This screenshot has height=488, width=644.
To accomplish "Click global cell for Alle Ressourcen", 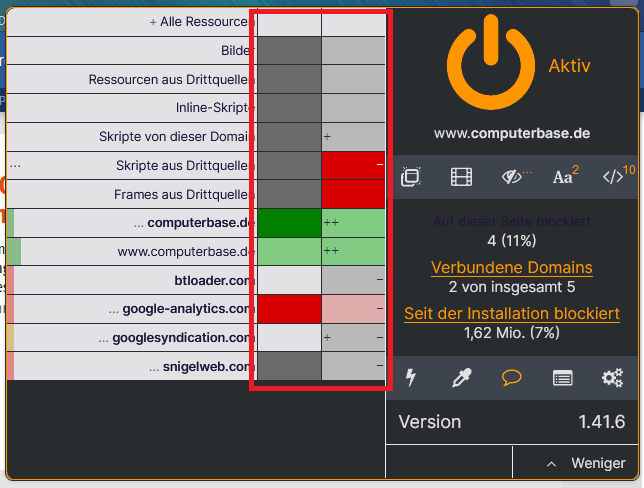I will tap(289, 23).
